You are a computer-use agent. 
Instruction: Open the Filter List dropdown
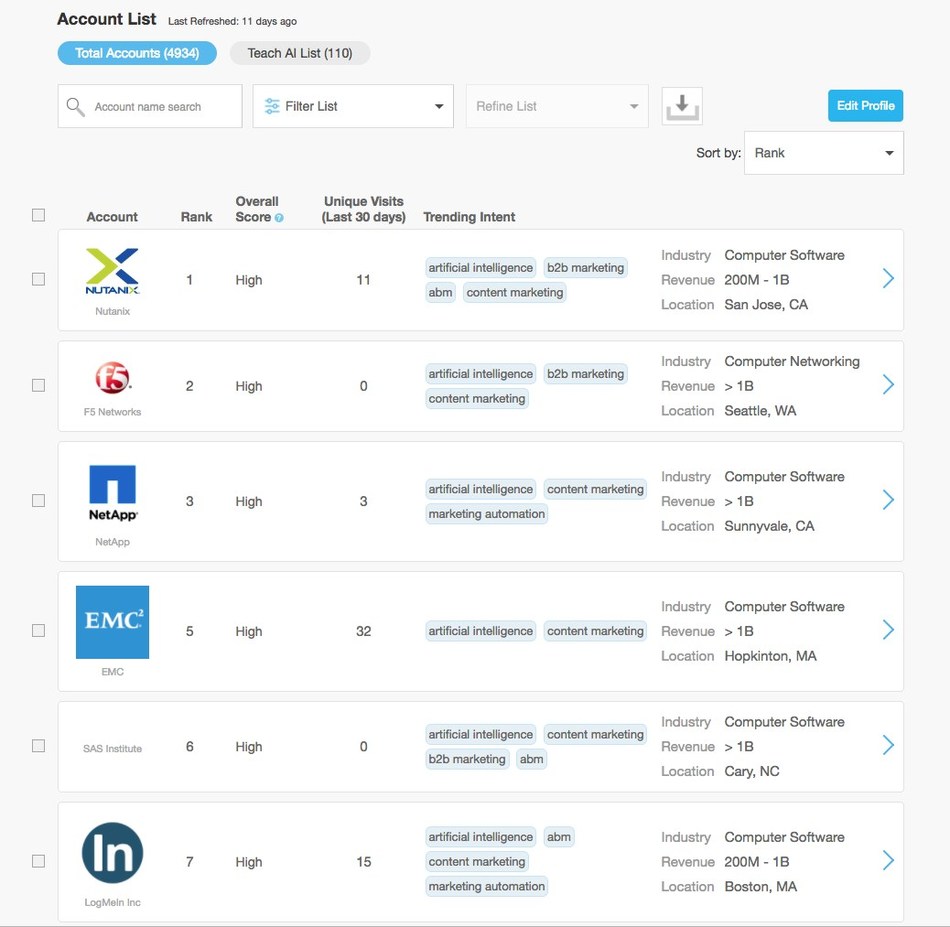click(x=352, y=105)
